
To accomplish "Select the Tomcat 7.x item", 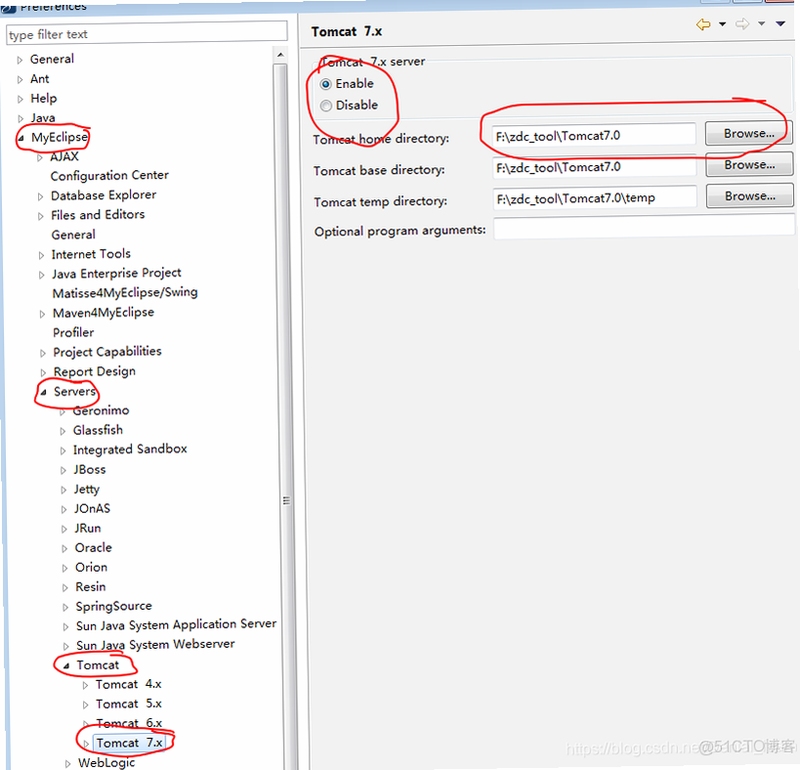I will coord(130,743).
